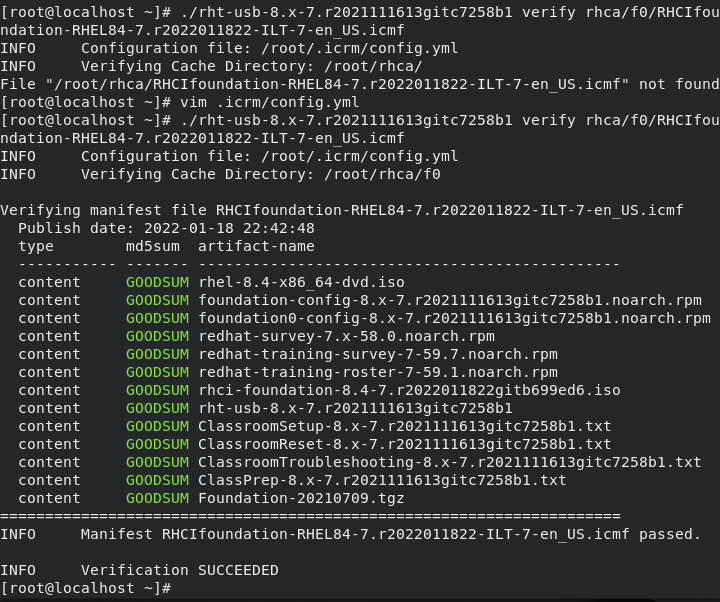This screenshot has width=720, height=602.
Task: Click the rhci-foundation-8.4-7 iso filename
Action: click(409, 390)
